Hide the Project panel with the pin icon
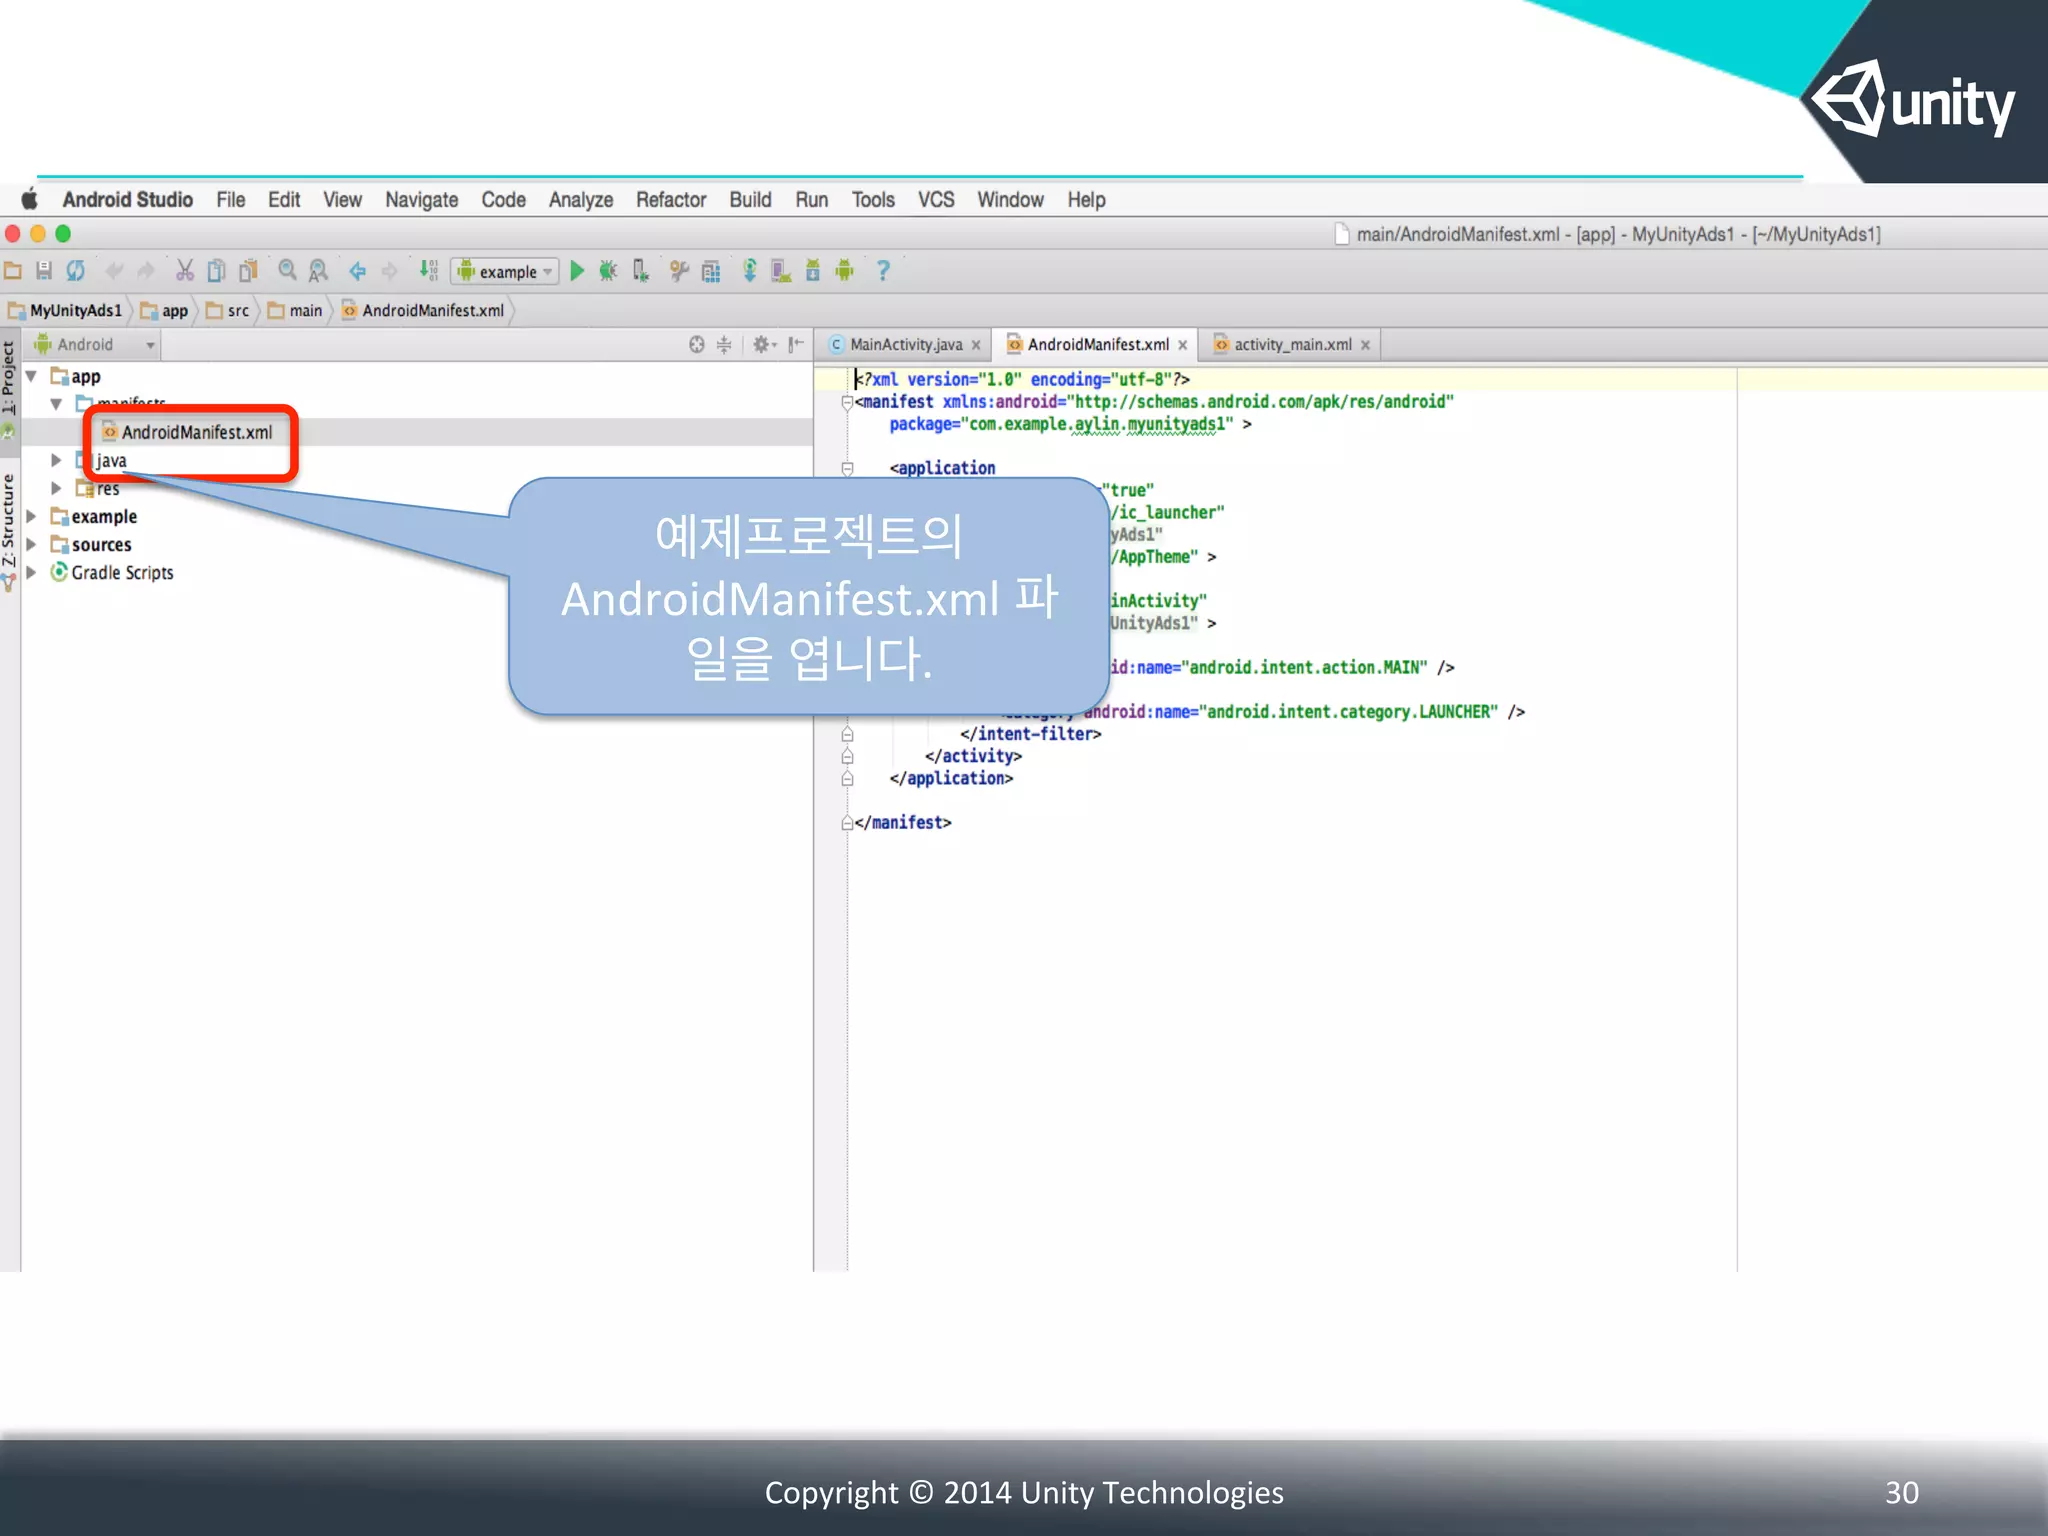This screenshot has width=2048, height=1536. [x=796, y=345]
